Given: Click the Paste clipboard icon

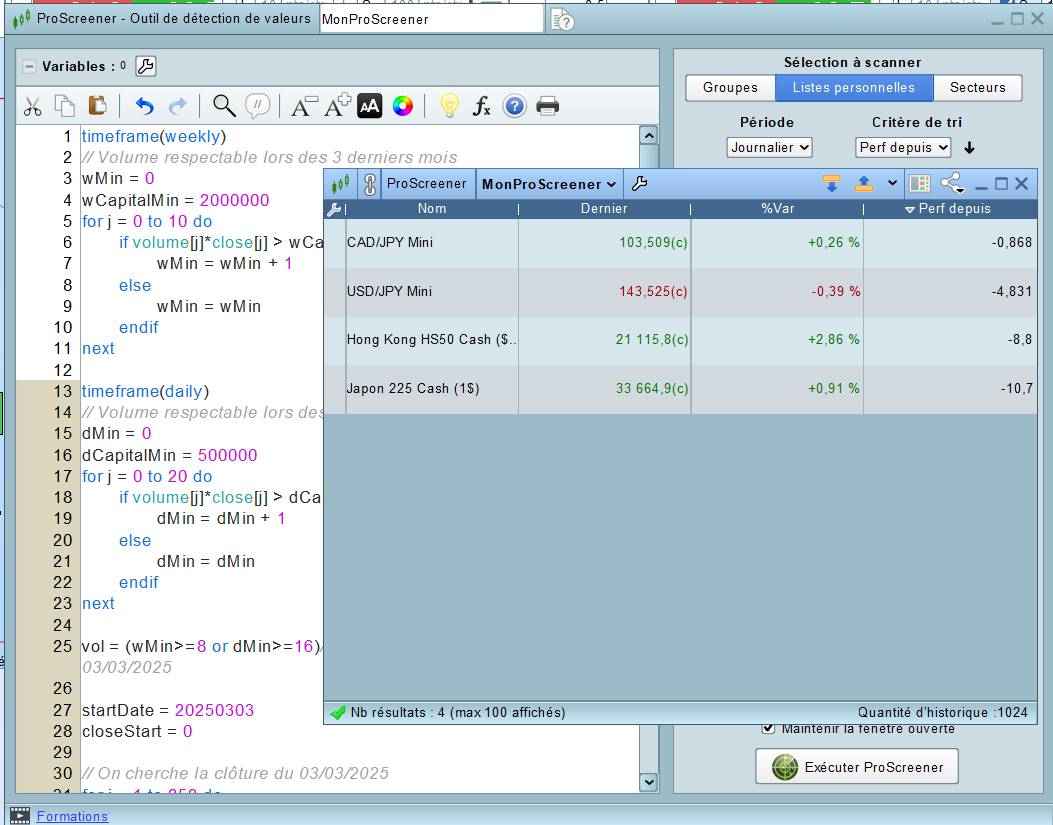Looking at the screenshot, I should click(97, 105).
